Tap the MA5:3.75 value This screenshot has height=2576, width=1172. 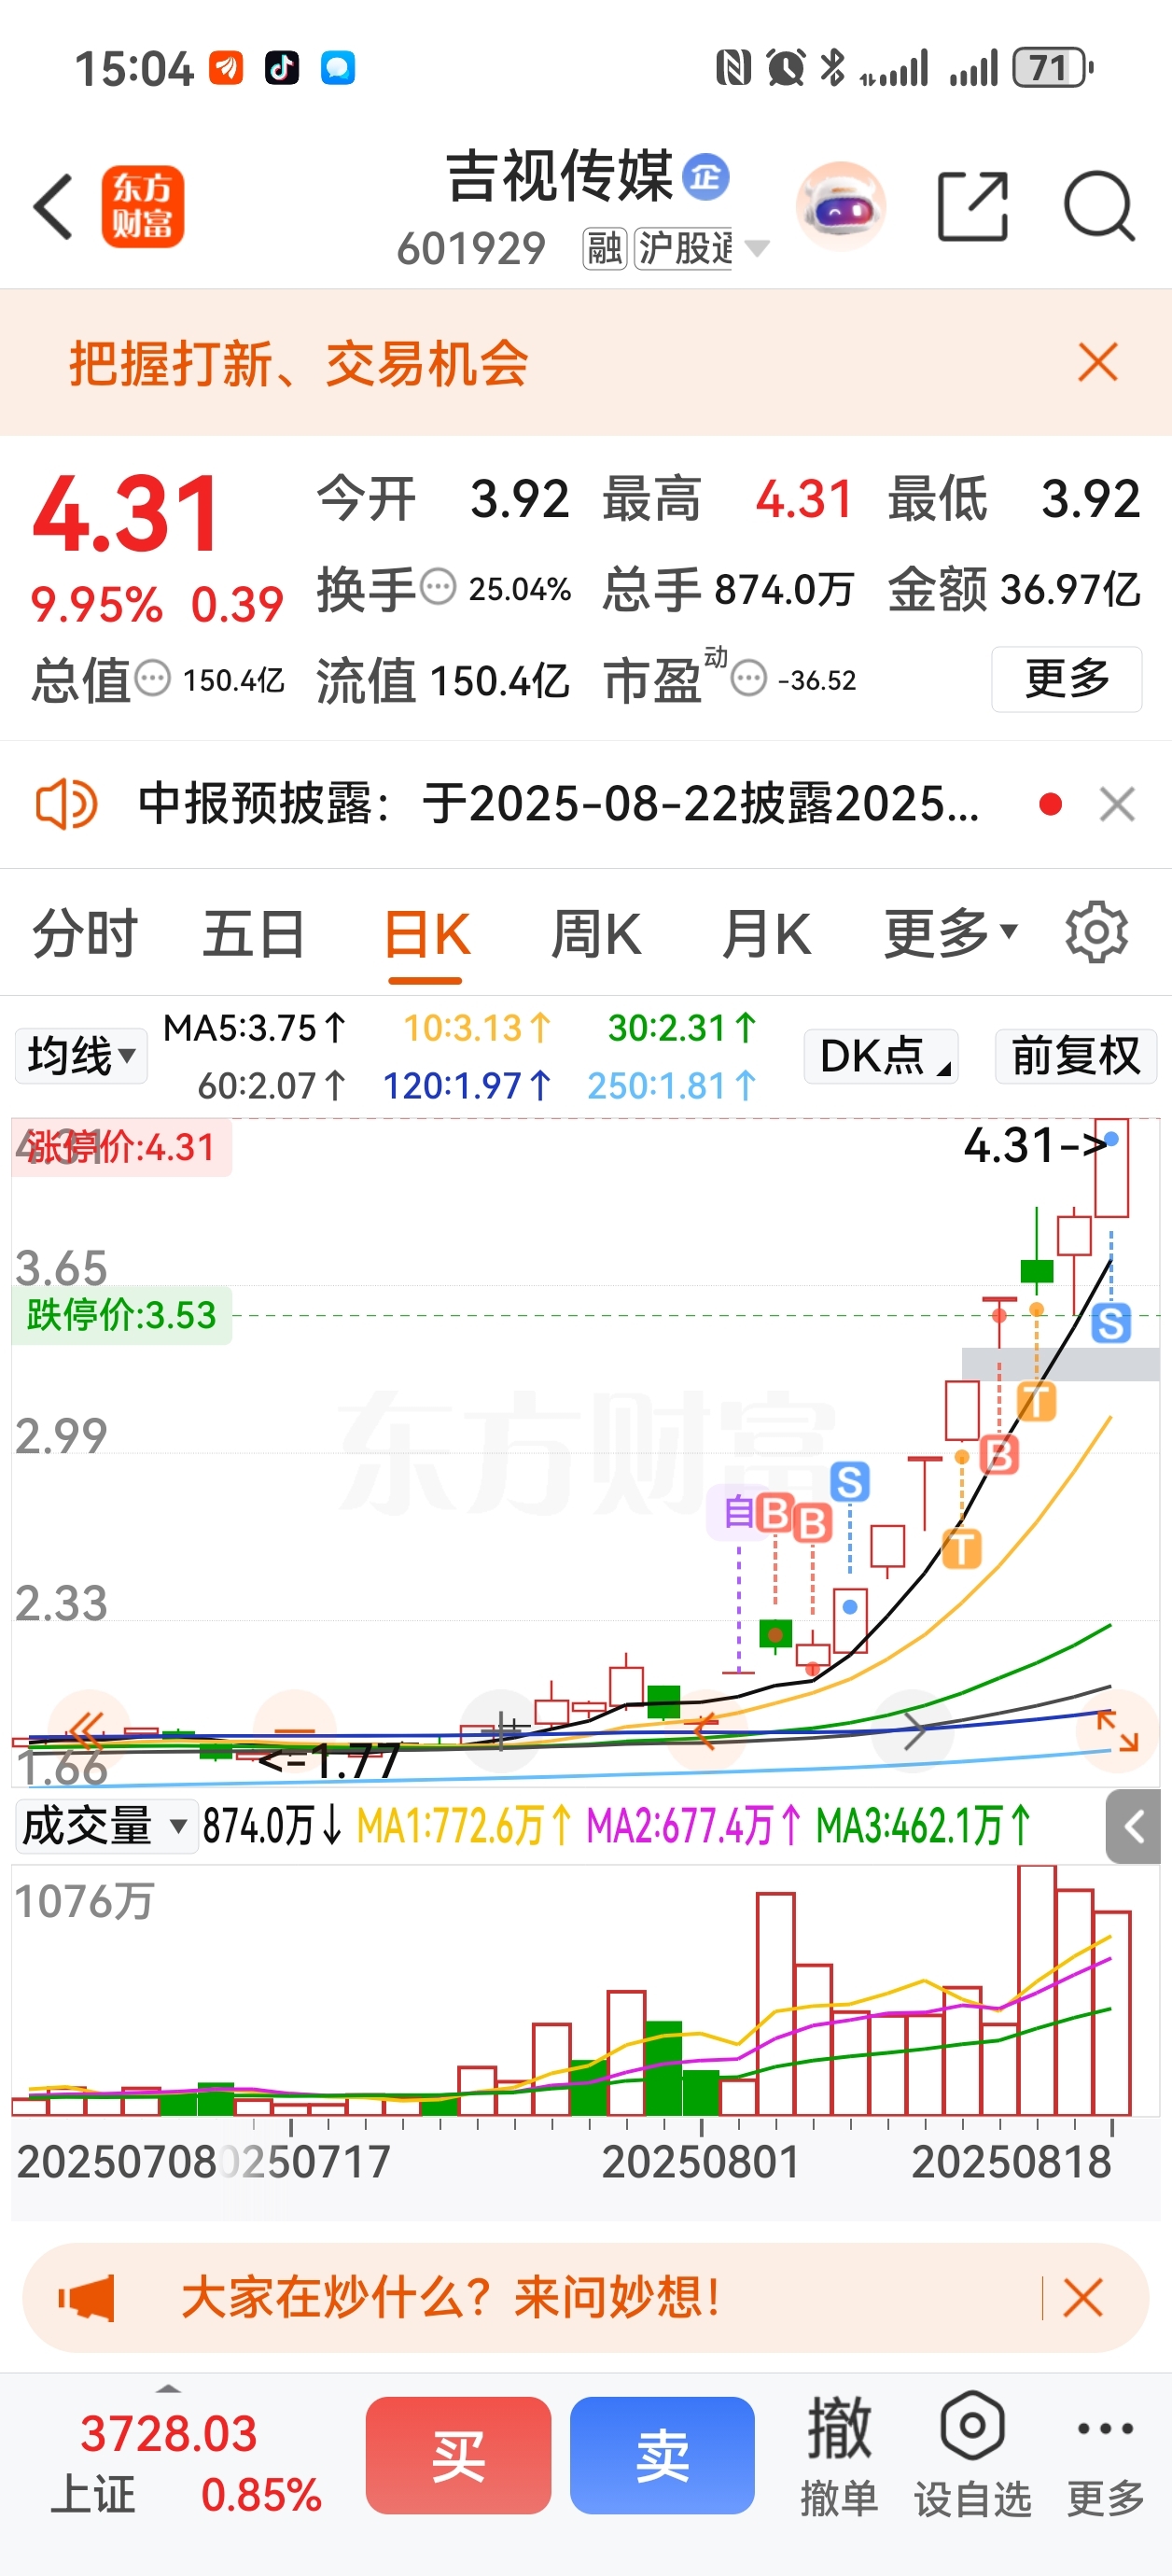(255, 1028)
